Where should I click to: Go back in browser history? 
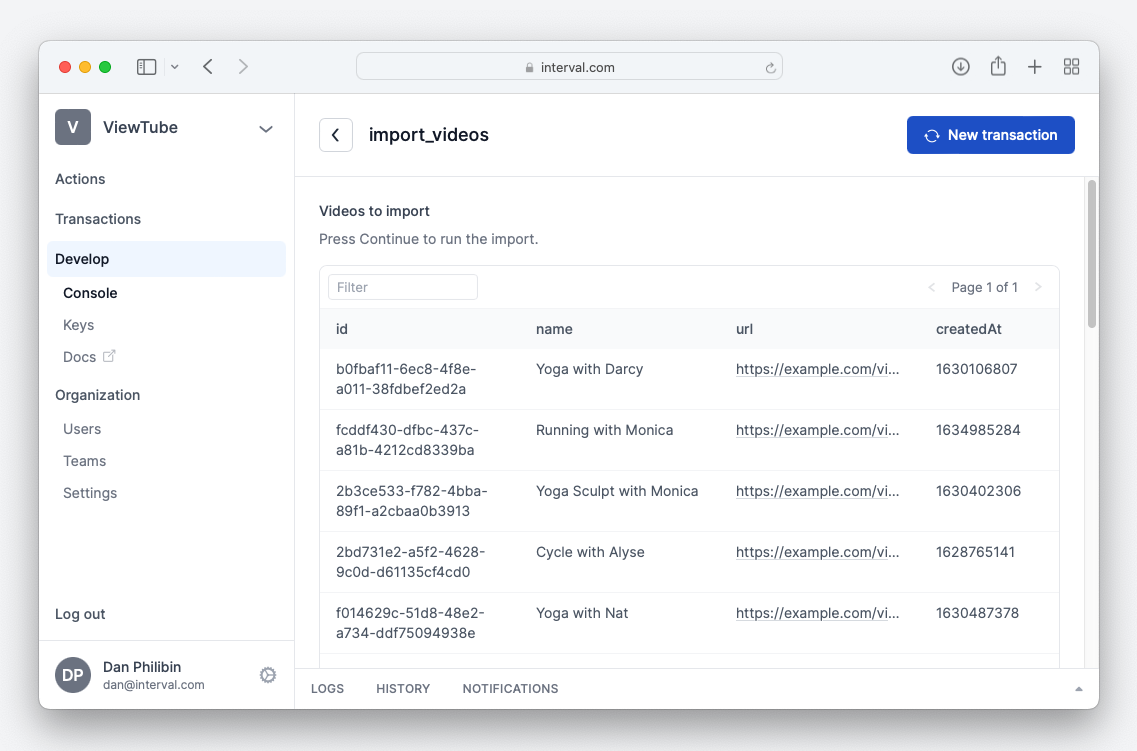click(x=208, y=67)
